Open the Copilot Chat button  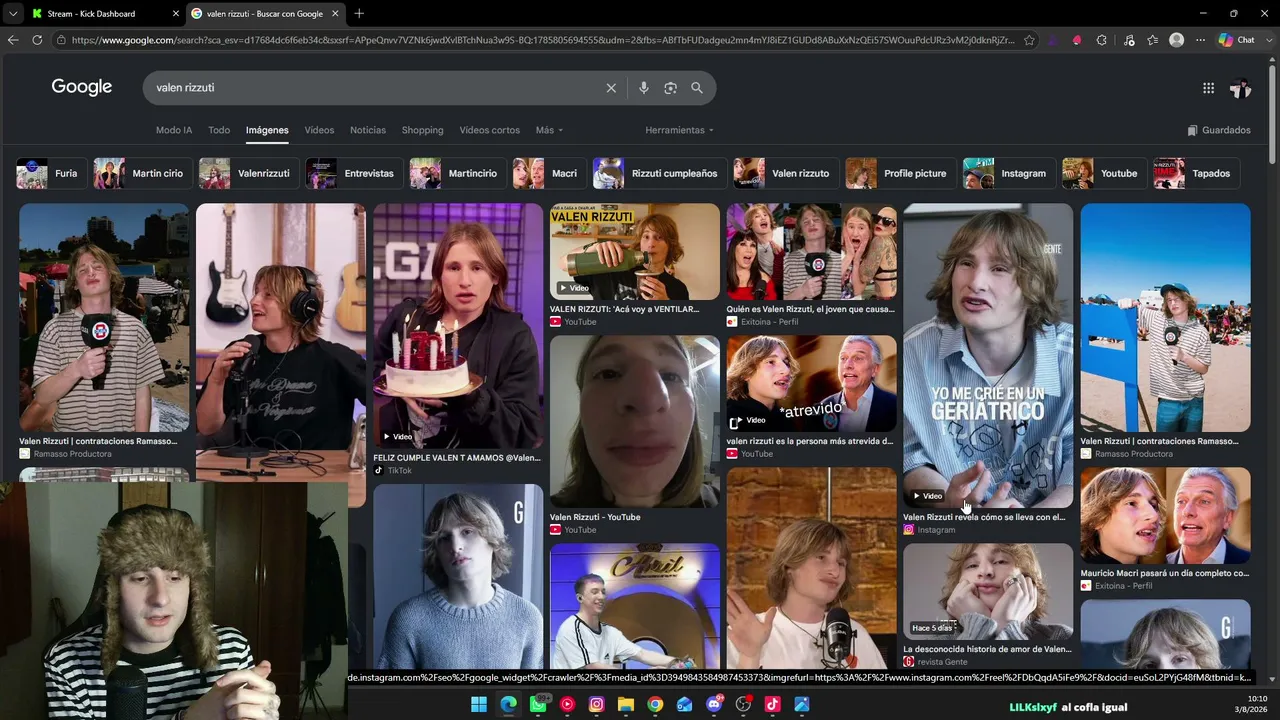[x=1236, y=40]
